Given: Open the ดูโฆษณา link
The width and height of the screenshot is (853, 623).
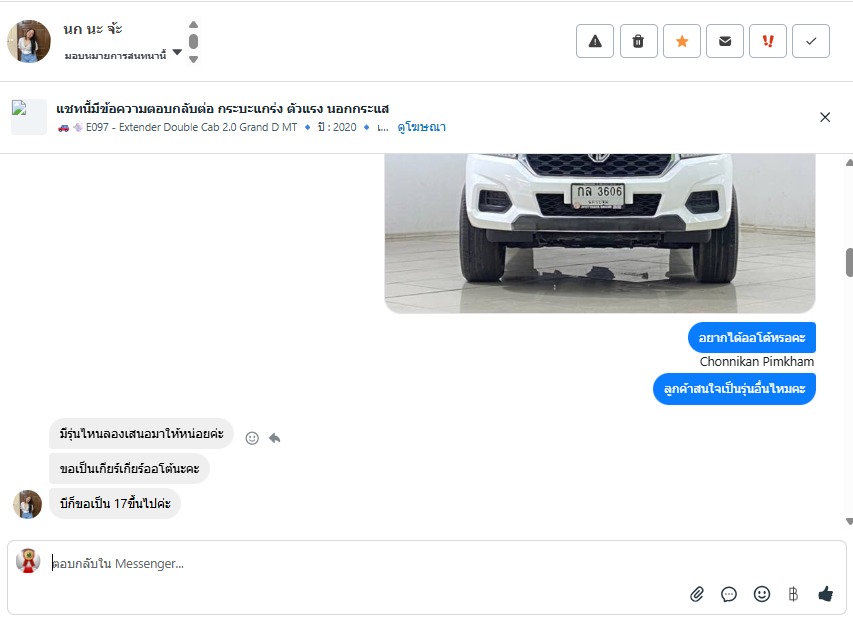Looking at the screenshot, I should (x=422, y=127).
